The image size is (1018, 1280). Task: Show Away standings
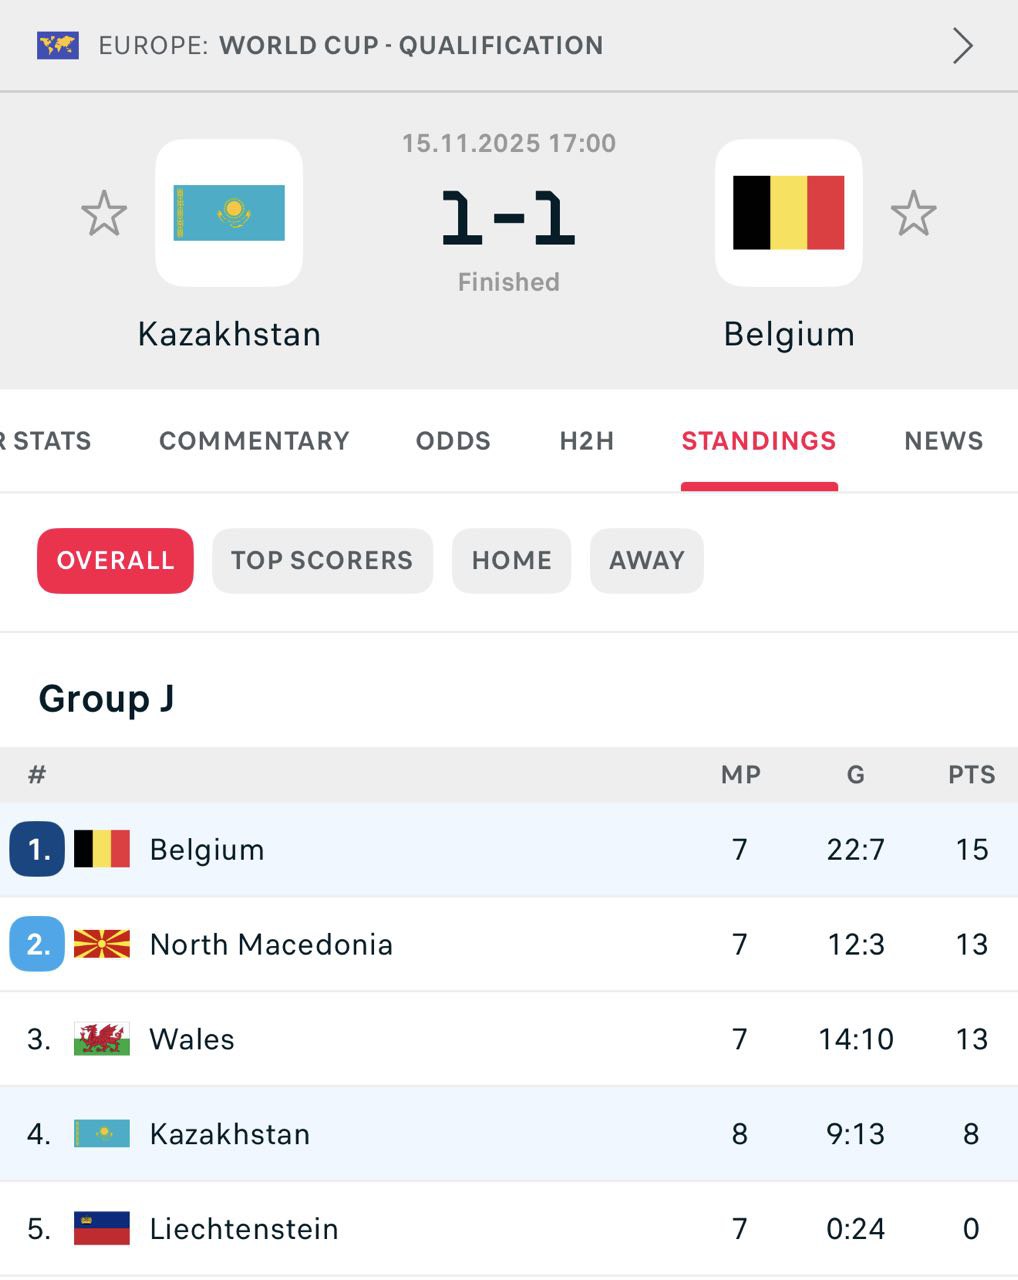[647, 560]
